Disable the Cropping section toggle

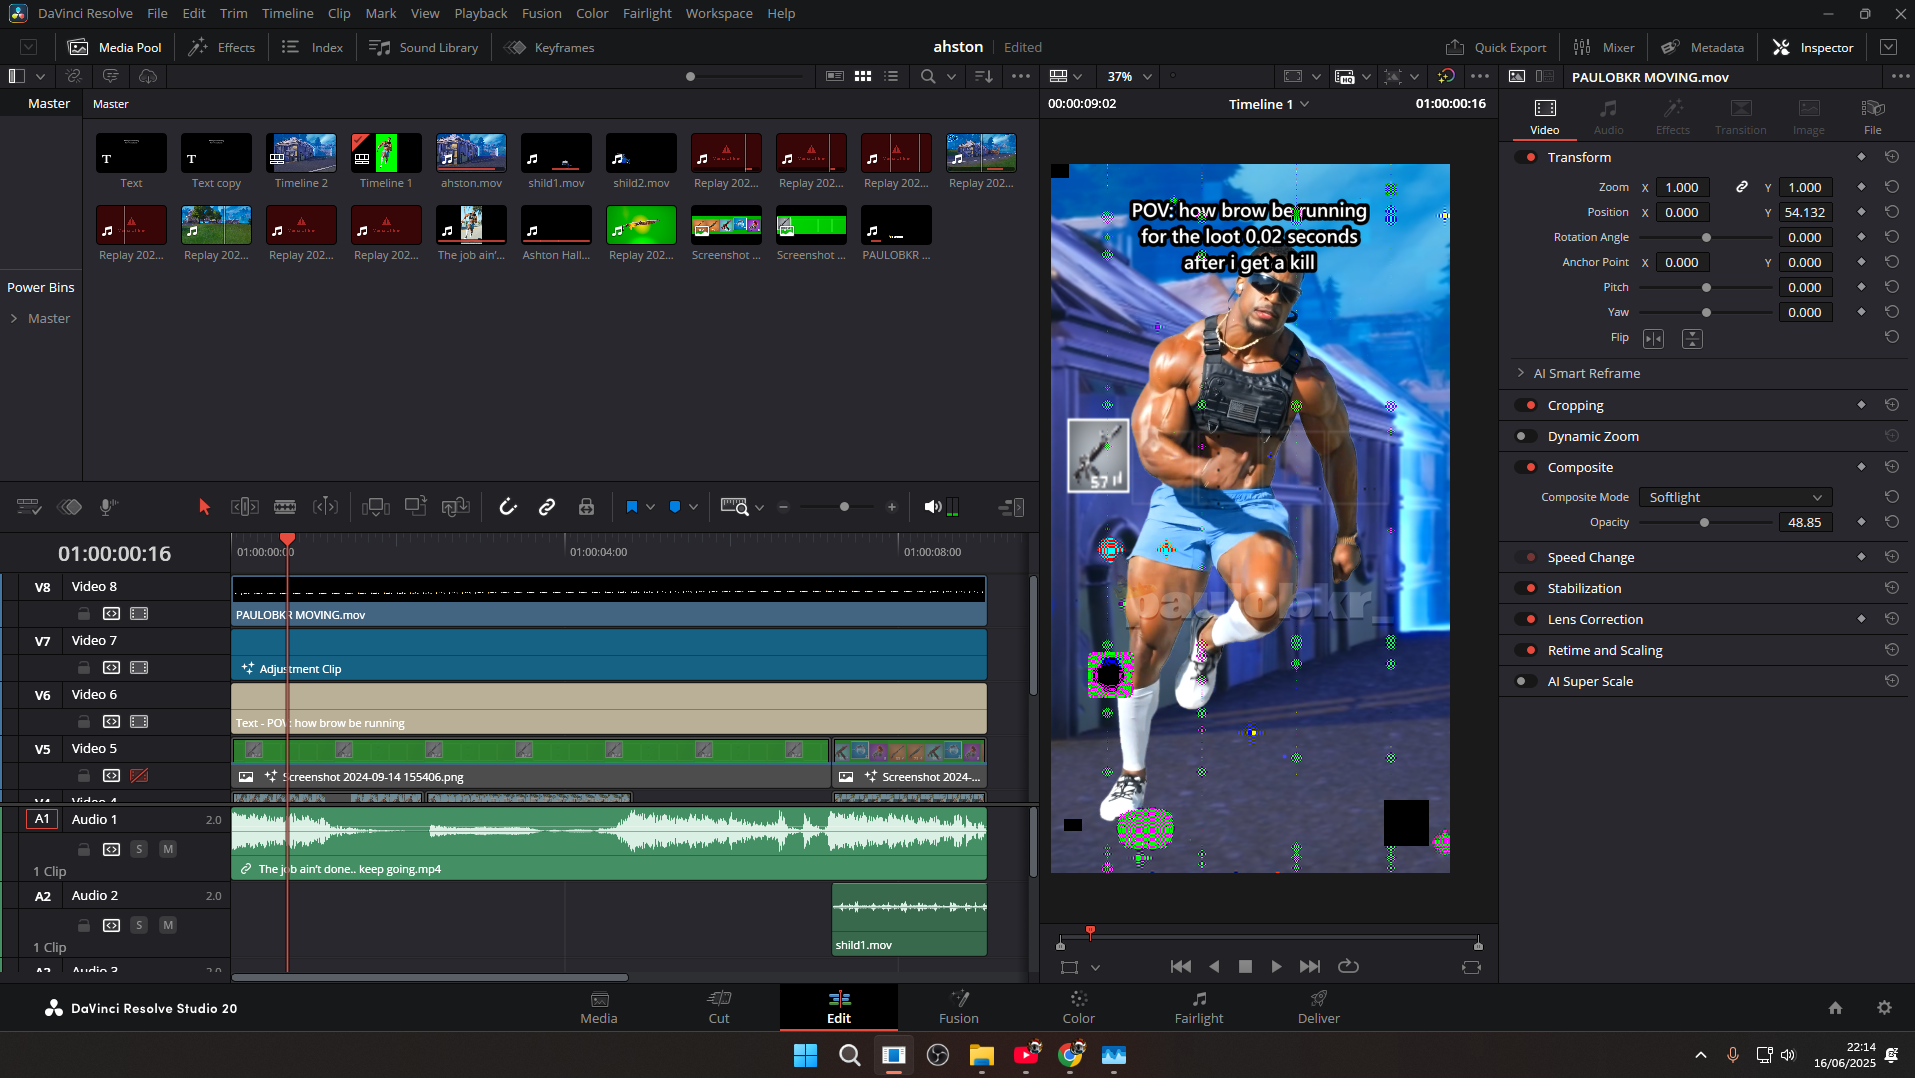[x=1526, y=405]
